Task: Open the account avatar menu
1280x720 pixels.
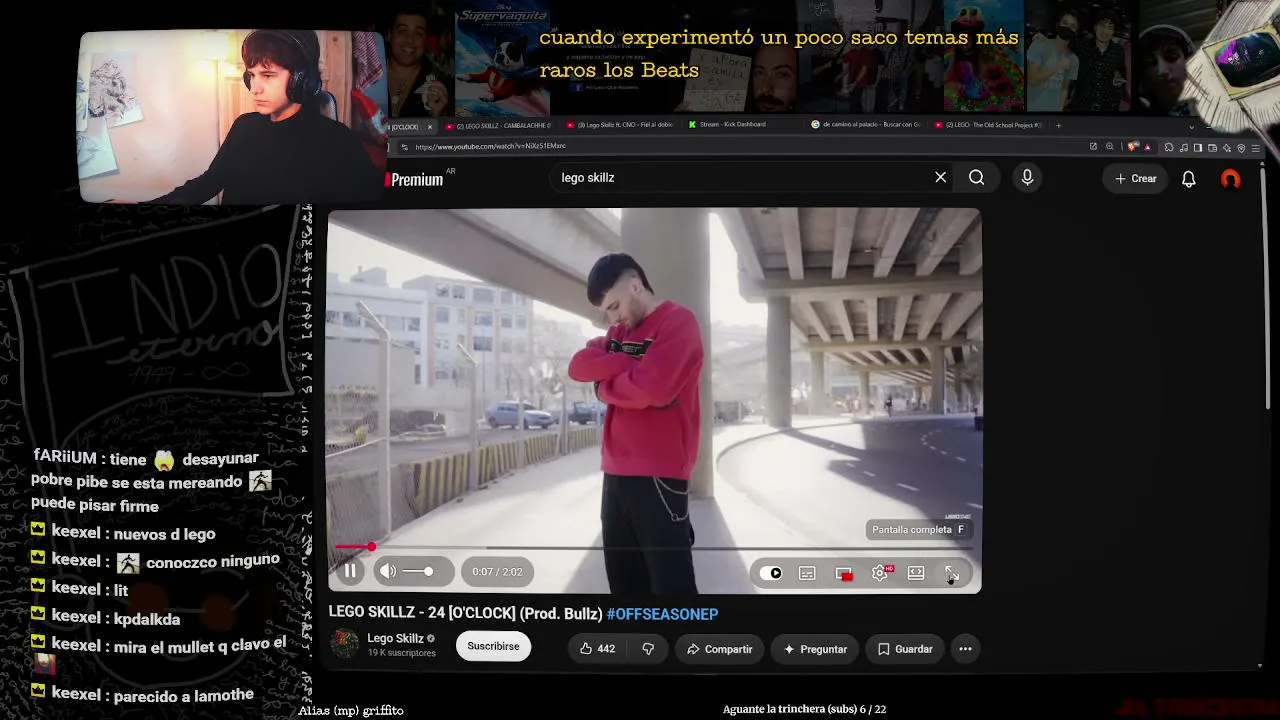Action: [1230, 179]
